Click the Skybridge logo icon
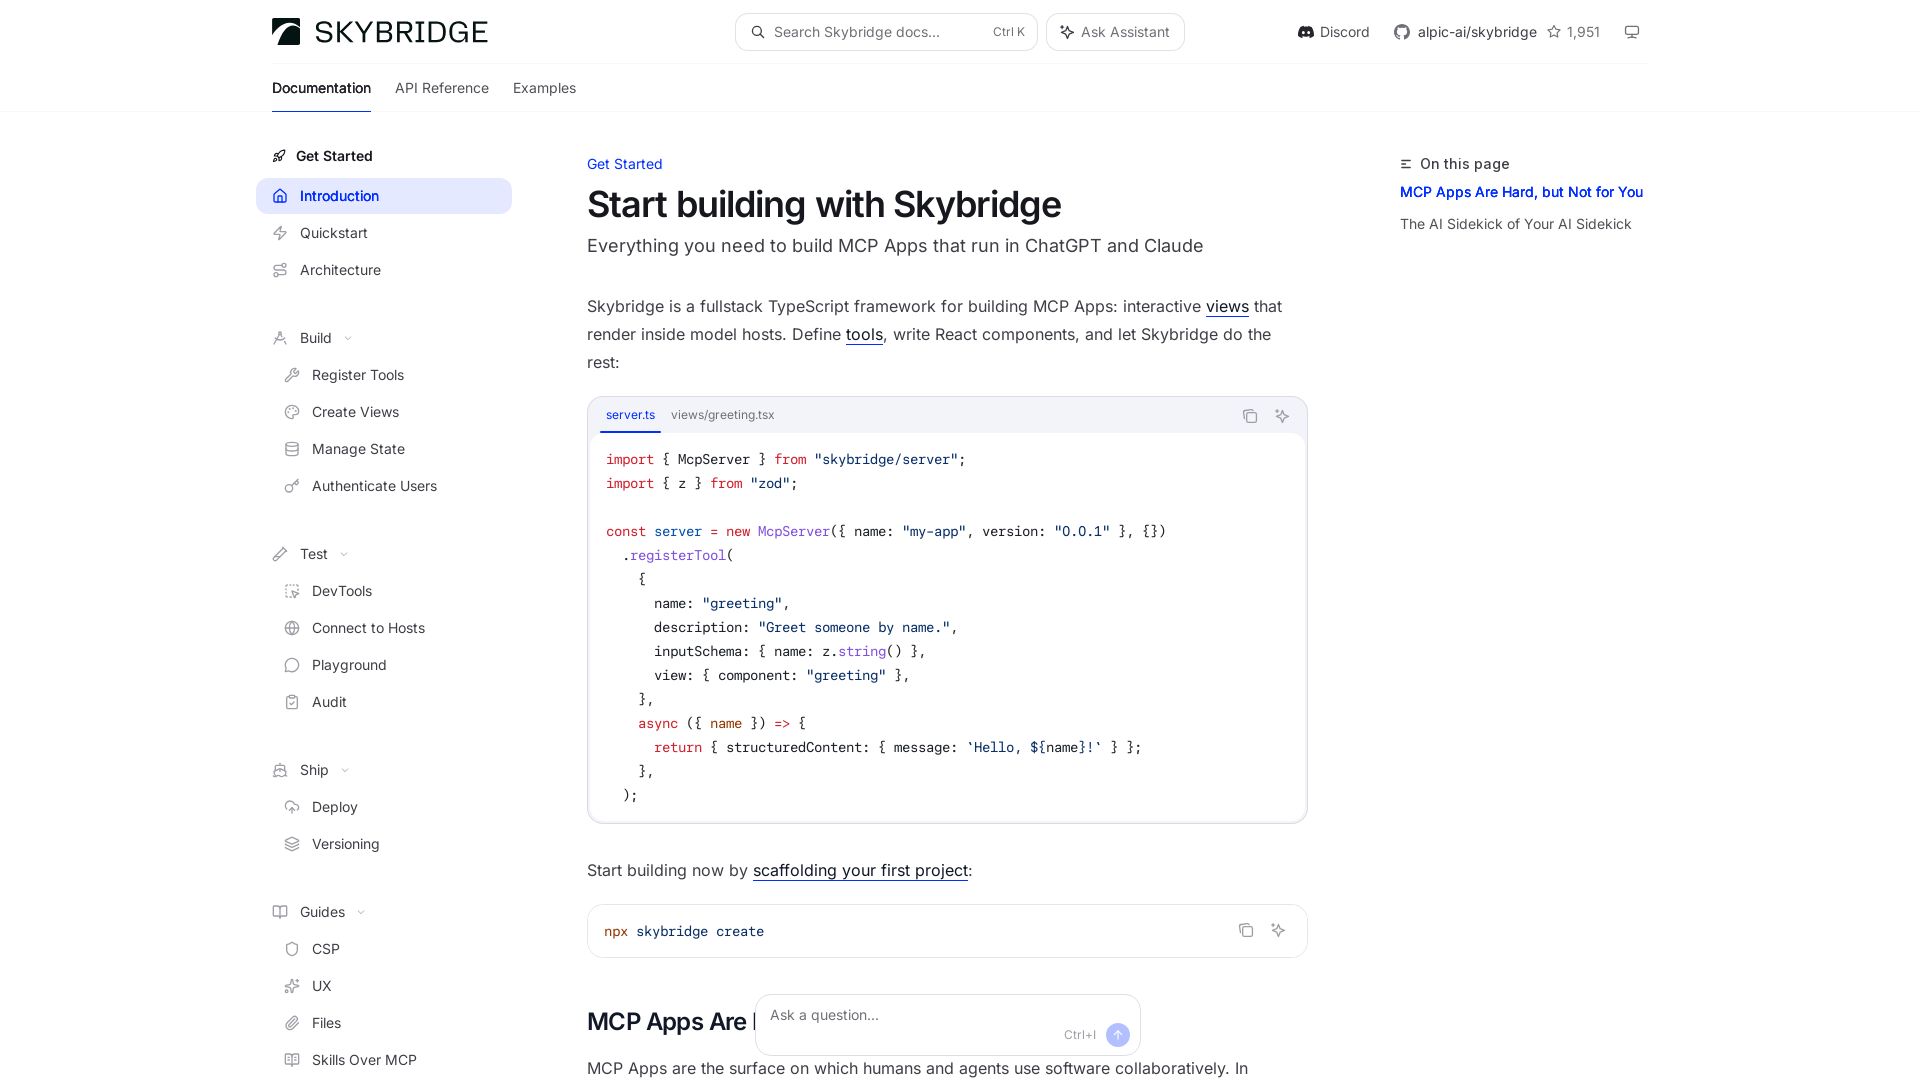Viewport: 1920px width, 1080px height. 286,32
